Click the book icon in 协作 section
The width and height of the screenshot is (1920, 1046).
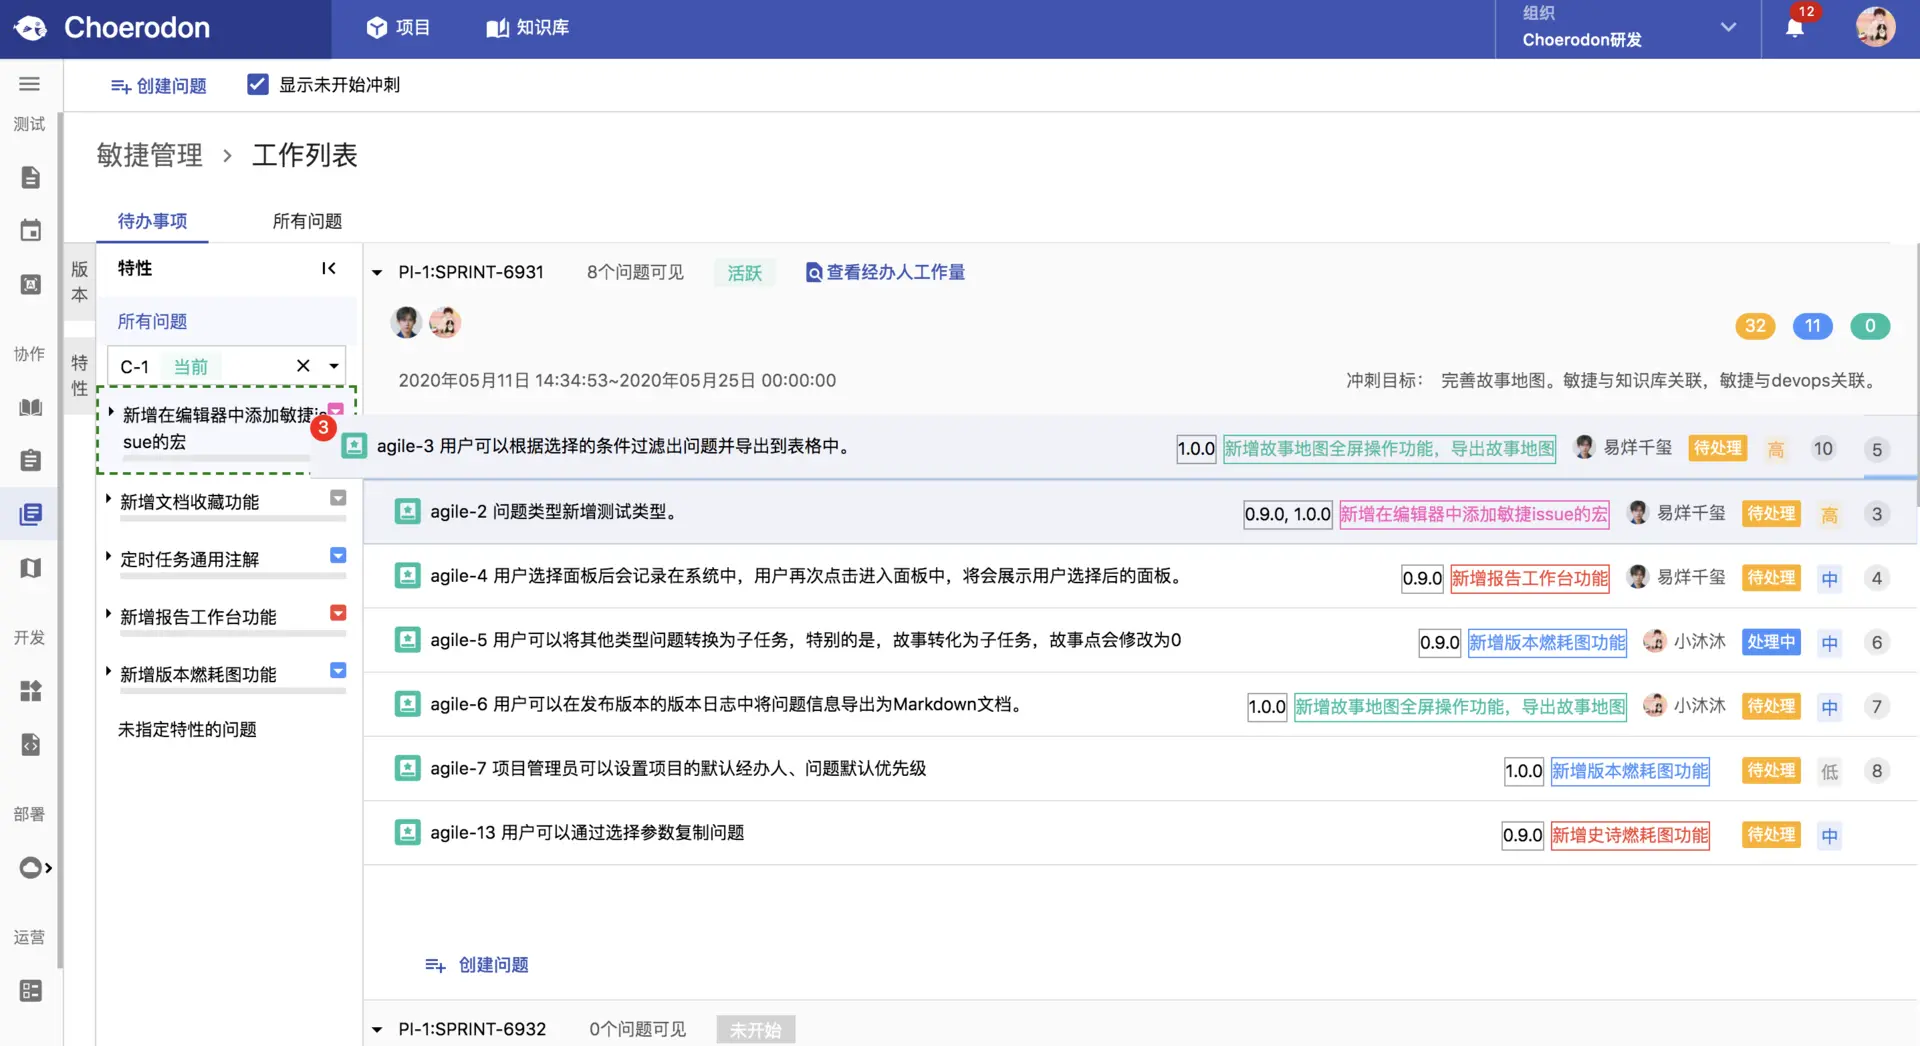click(x=29, y=407)
